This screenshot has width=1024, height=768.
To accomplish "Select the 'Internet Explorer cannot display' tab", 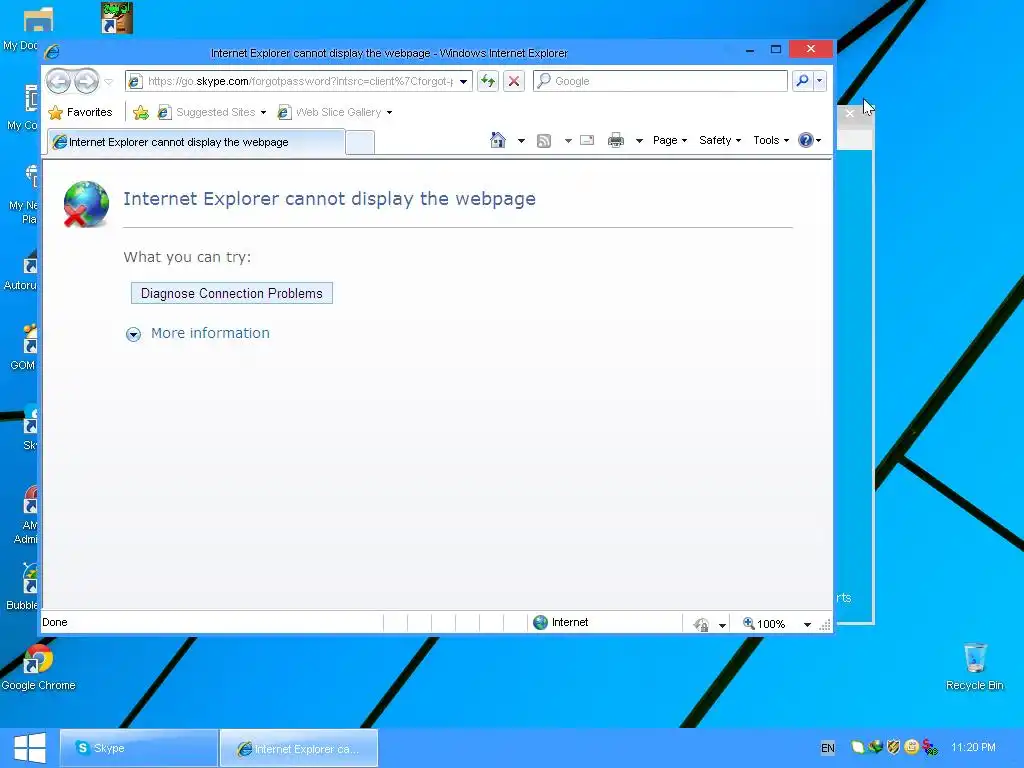I will coord(196,142).
